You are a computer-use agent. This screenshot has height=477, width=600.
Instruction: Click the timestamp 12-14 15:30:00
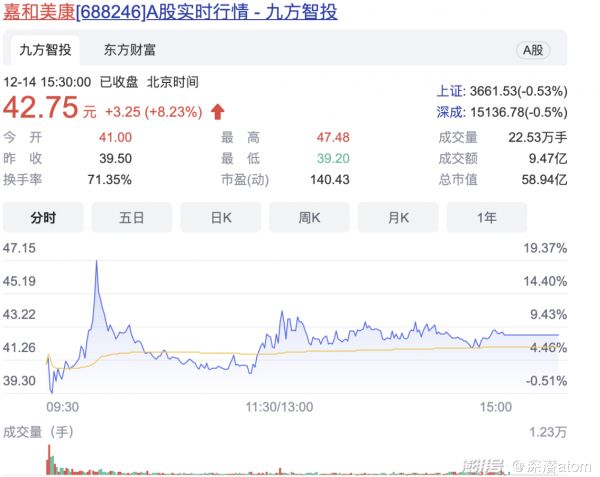tap(47, 82)
